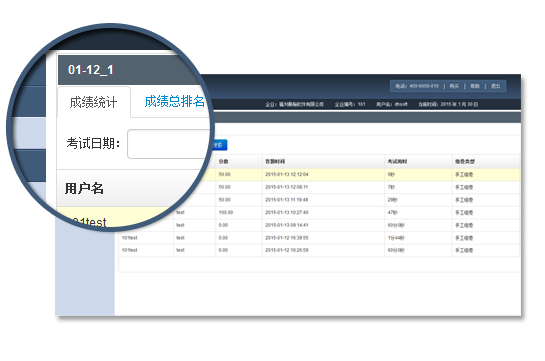Click the 用户名: dhsoft header text
The image size is (545, 361).
392,104
